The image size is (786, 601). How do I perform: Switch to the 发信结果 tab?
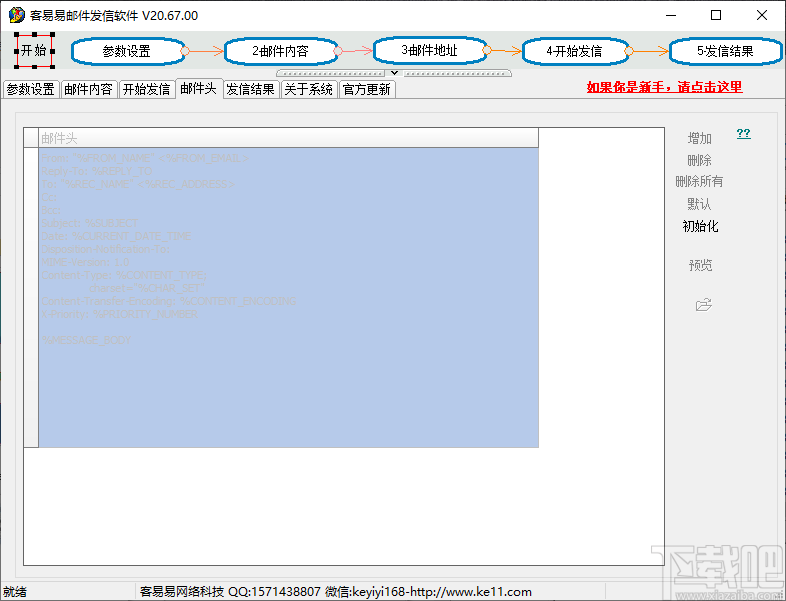click(x=251, y=89)
